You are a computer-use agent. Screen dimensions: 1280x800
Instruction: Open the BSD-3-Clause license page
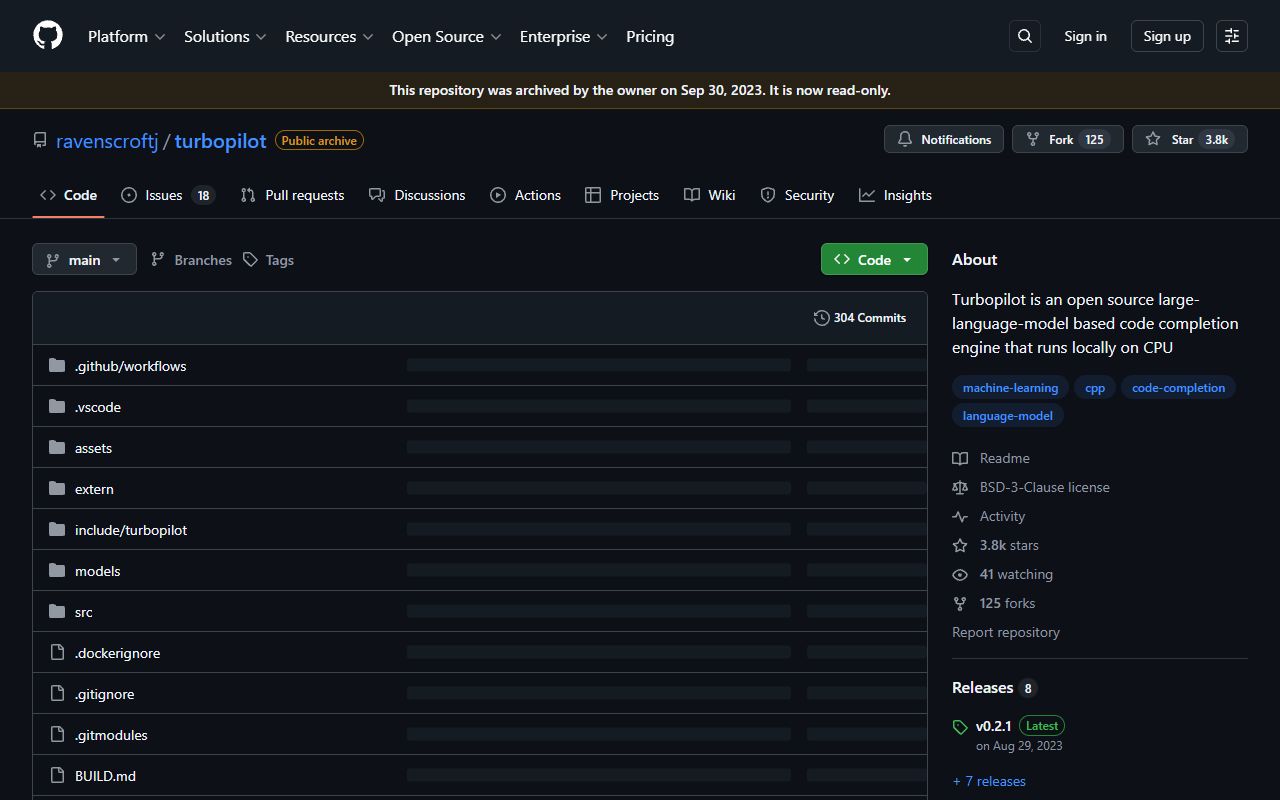(x=1044, y=487)
